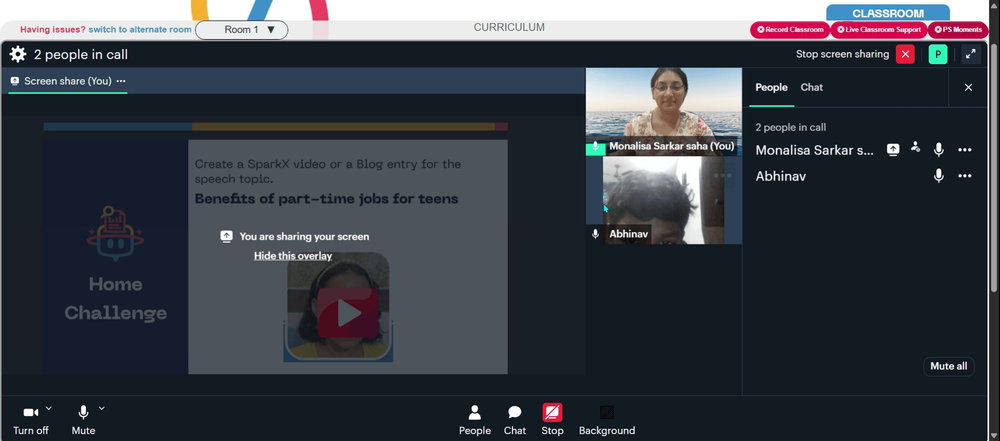Image resolution: width=1000 pixels, height=441 pixels.
Task: Select Abhinav's video thumbnail
Action: pyautogui.click(x=663, y=200)
